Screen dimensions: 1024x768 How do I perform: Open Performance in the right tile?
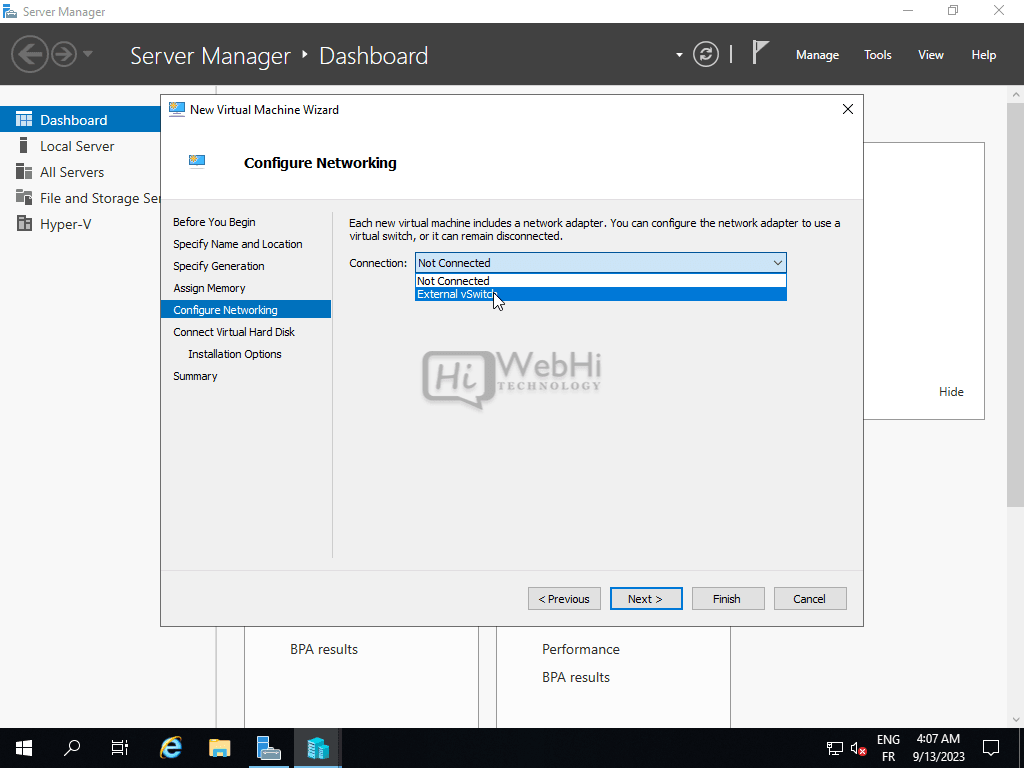coord(581,649)
